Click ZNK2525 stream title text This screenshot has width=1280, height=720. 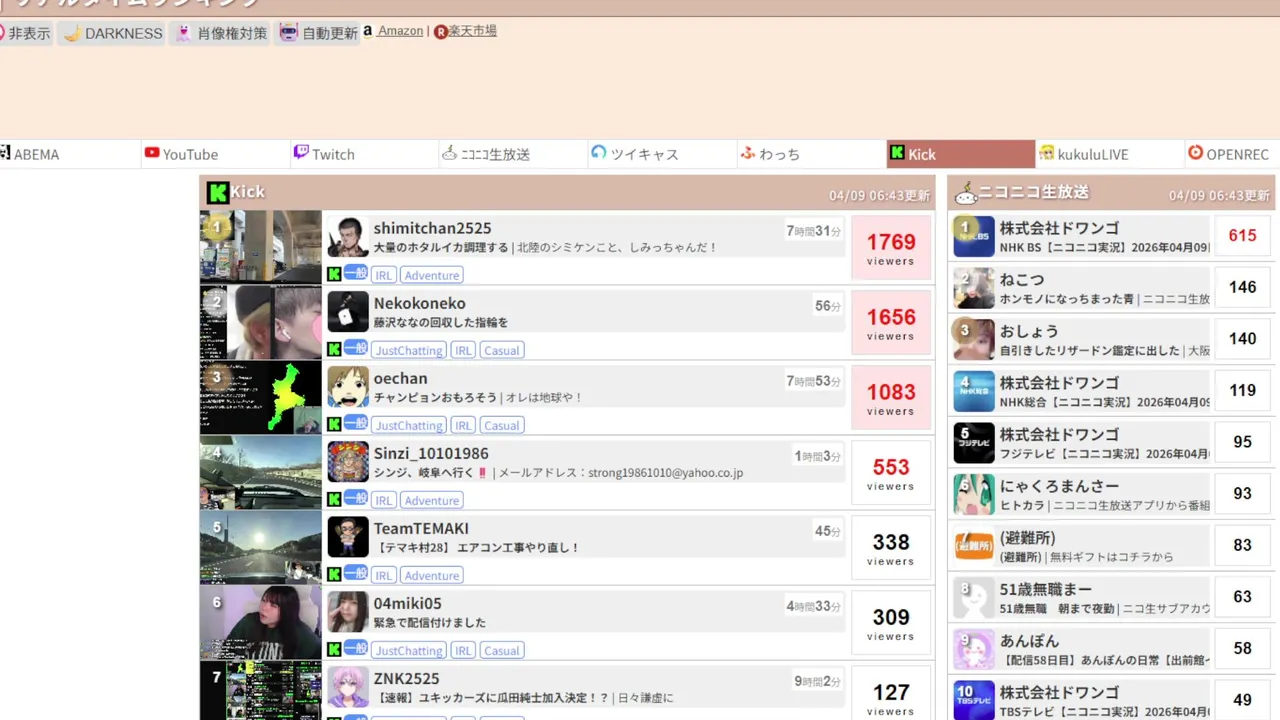click(523, 698)
